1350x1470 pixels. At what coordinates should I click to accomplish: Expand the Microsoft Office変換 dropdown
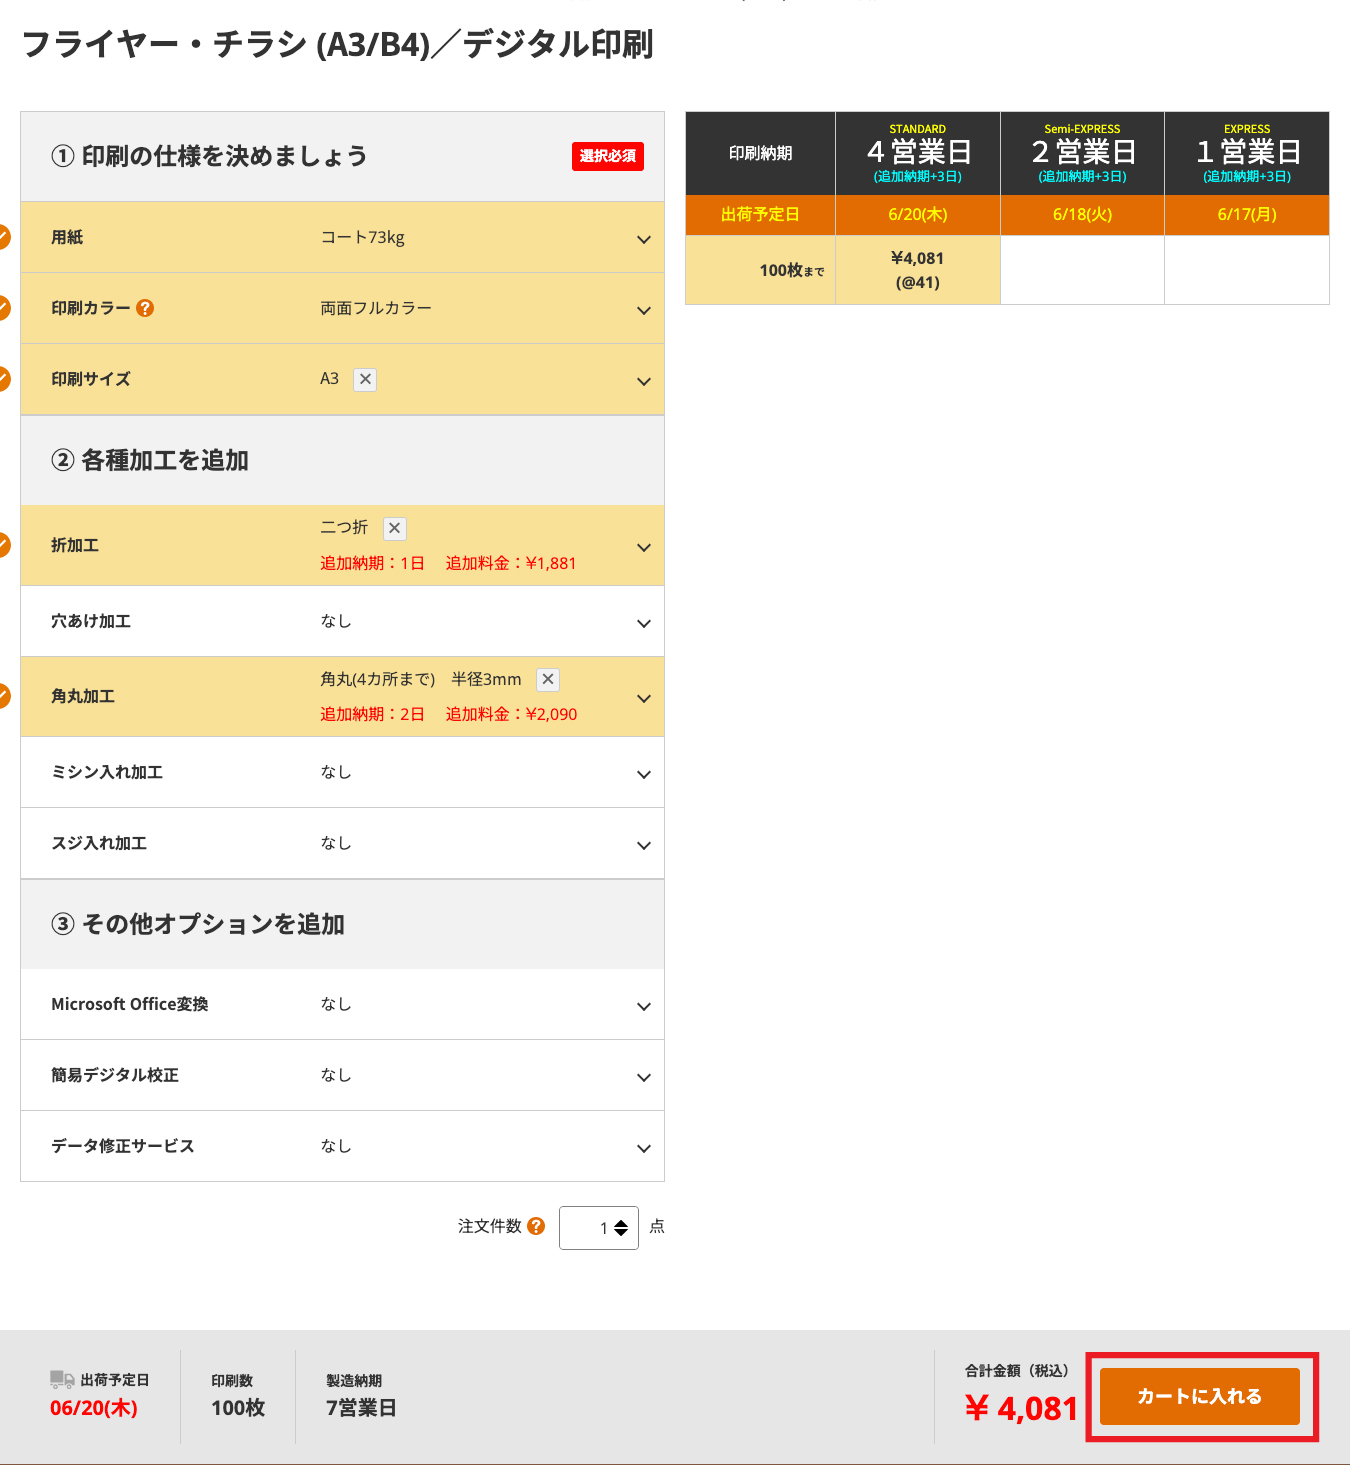(644, 1006)
